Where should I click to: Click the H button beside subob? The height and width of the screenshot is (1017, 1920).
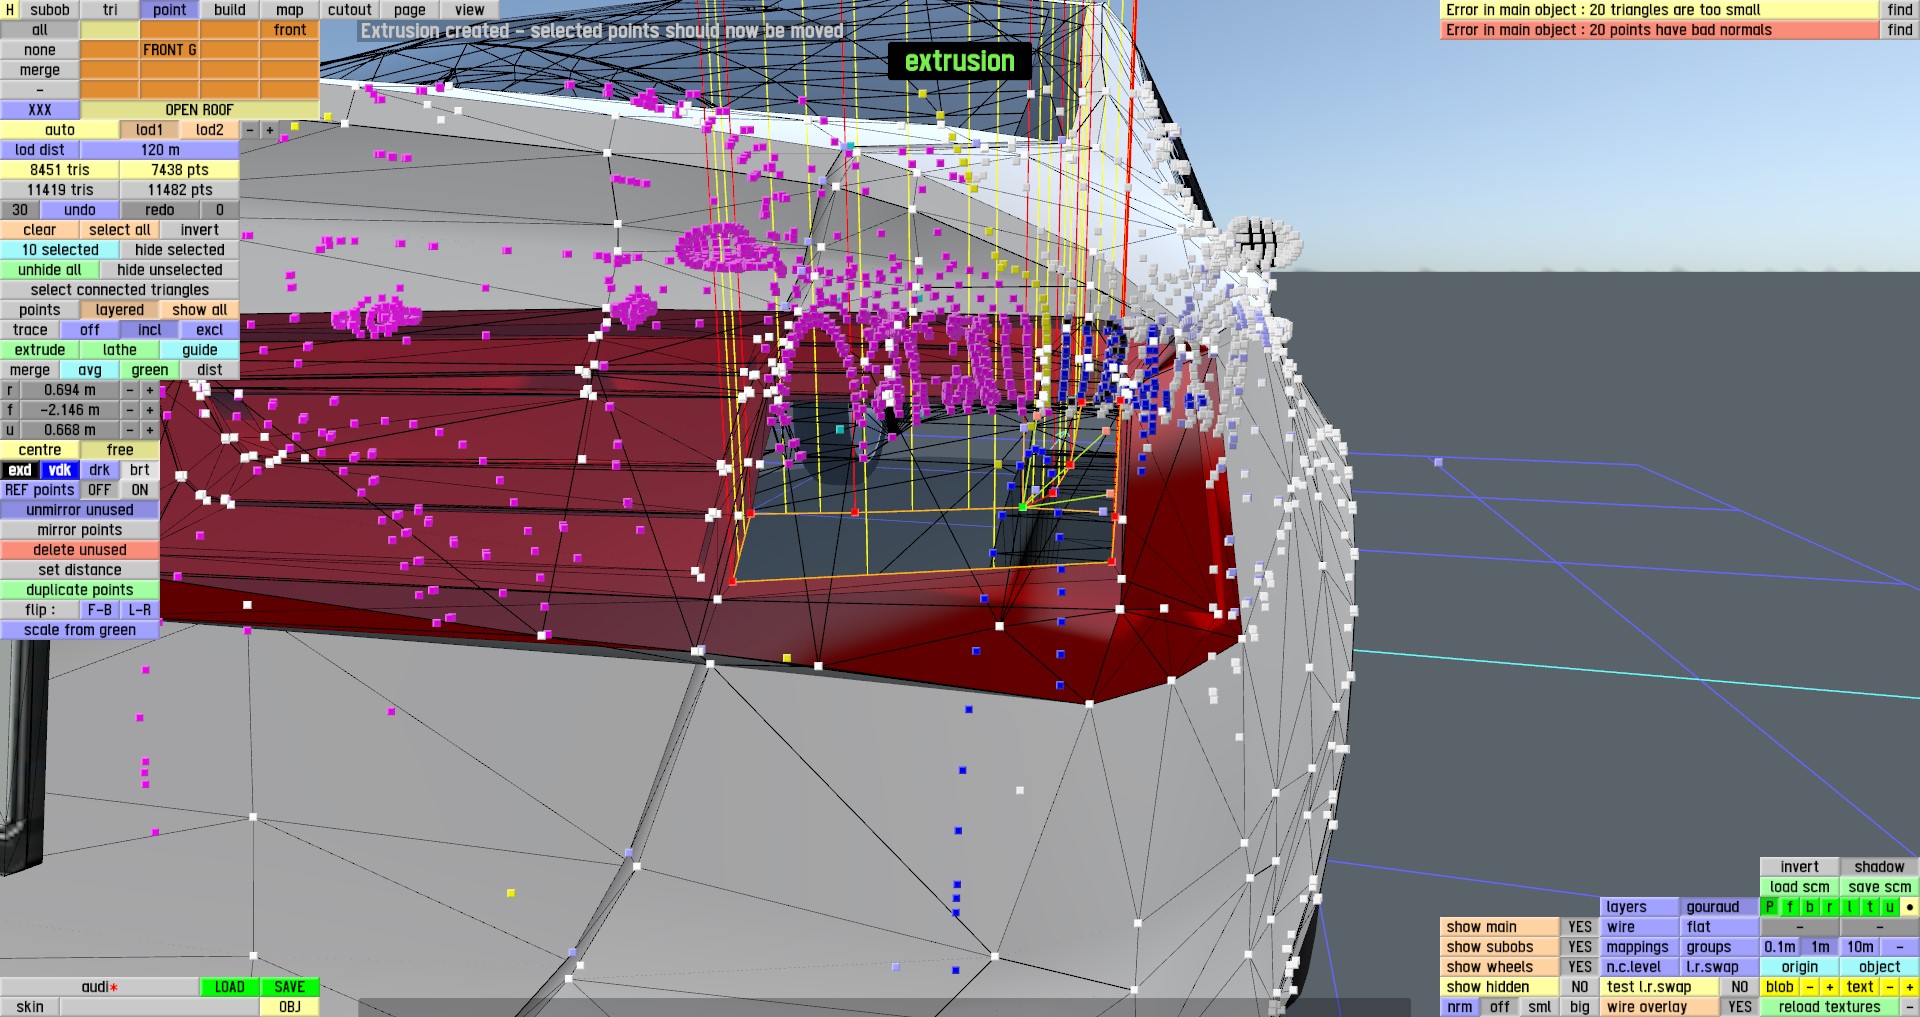10,10
